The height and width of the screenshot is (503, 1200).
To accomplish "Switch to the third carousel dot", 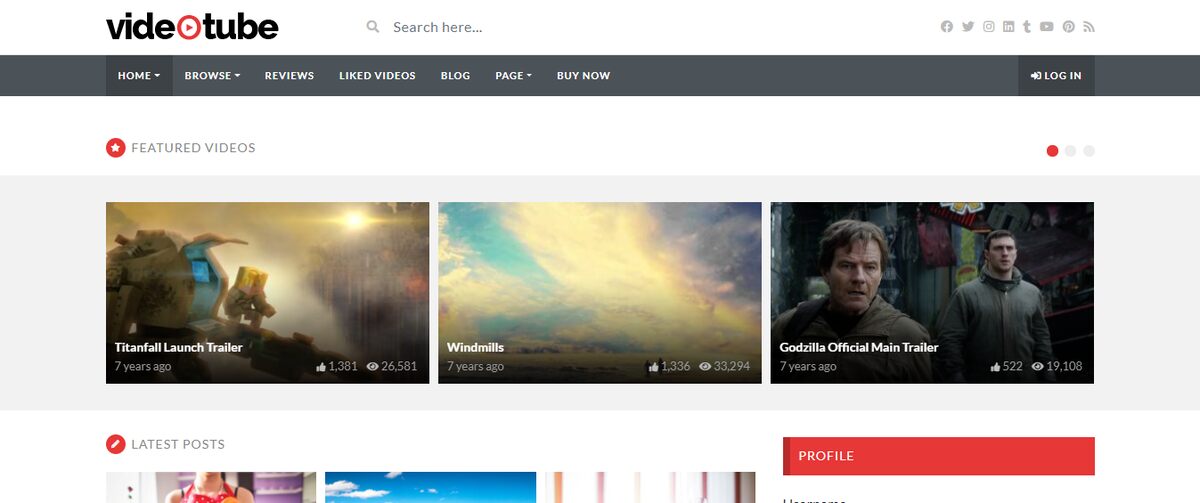I will (1089, 151).
